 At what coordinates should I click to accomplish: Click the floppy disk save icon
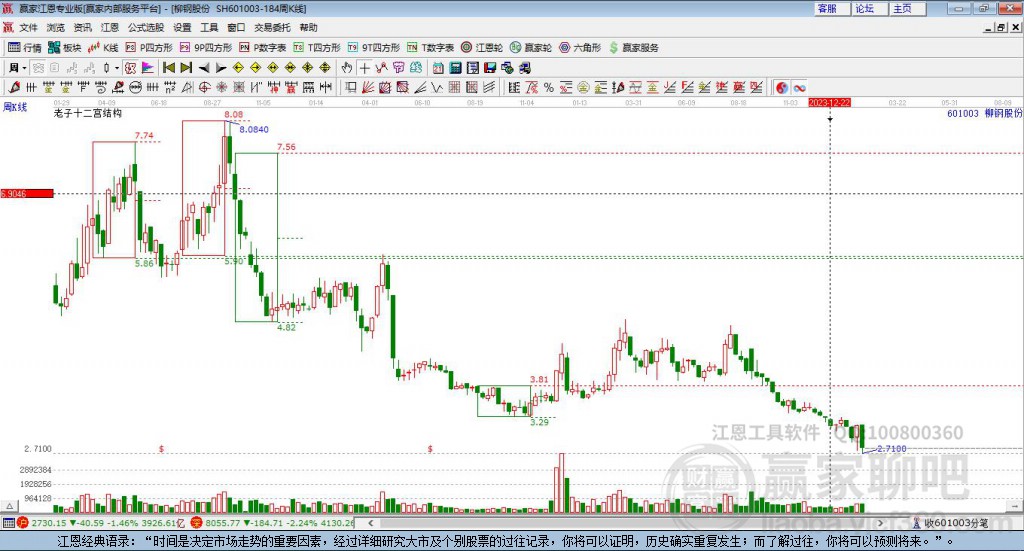click(x=490, y=68)
